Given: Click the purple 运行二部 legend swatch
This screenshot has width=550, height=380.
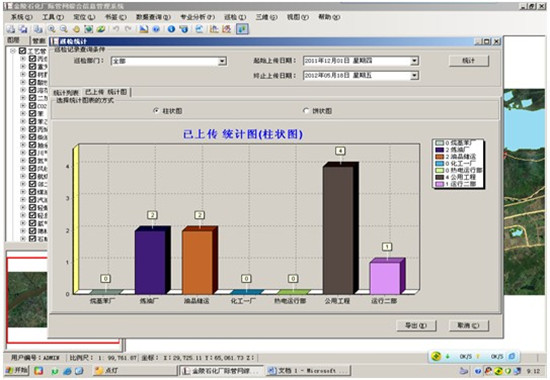Looking at the screenshot, I should [440, 184].
